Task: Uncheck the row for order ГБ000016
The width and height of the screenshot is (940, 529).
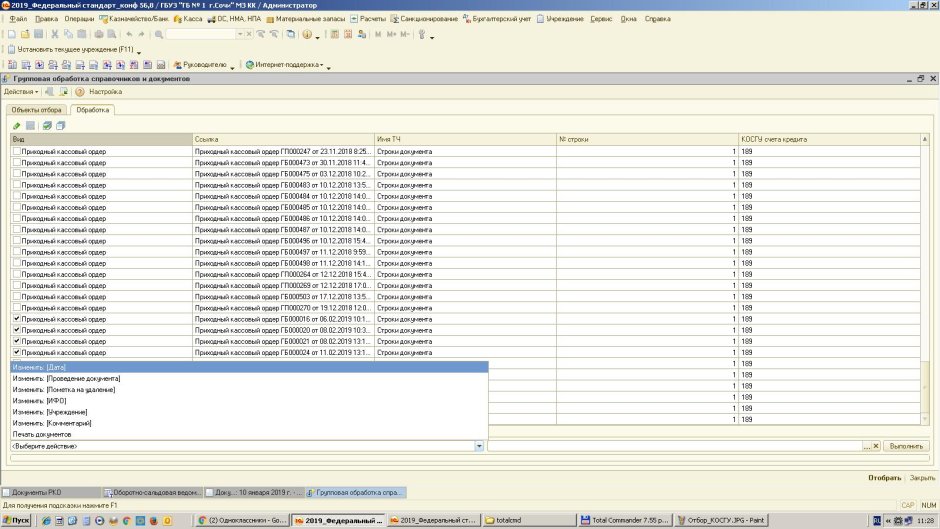Action: 17,318
